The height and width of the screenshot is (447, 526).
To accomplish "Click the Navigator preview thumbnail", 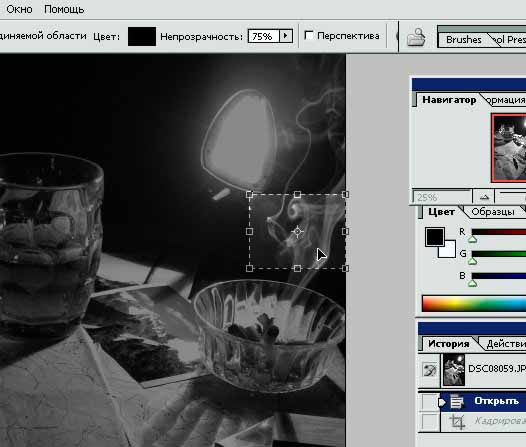I will click(509, 148).
